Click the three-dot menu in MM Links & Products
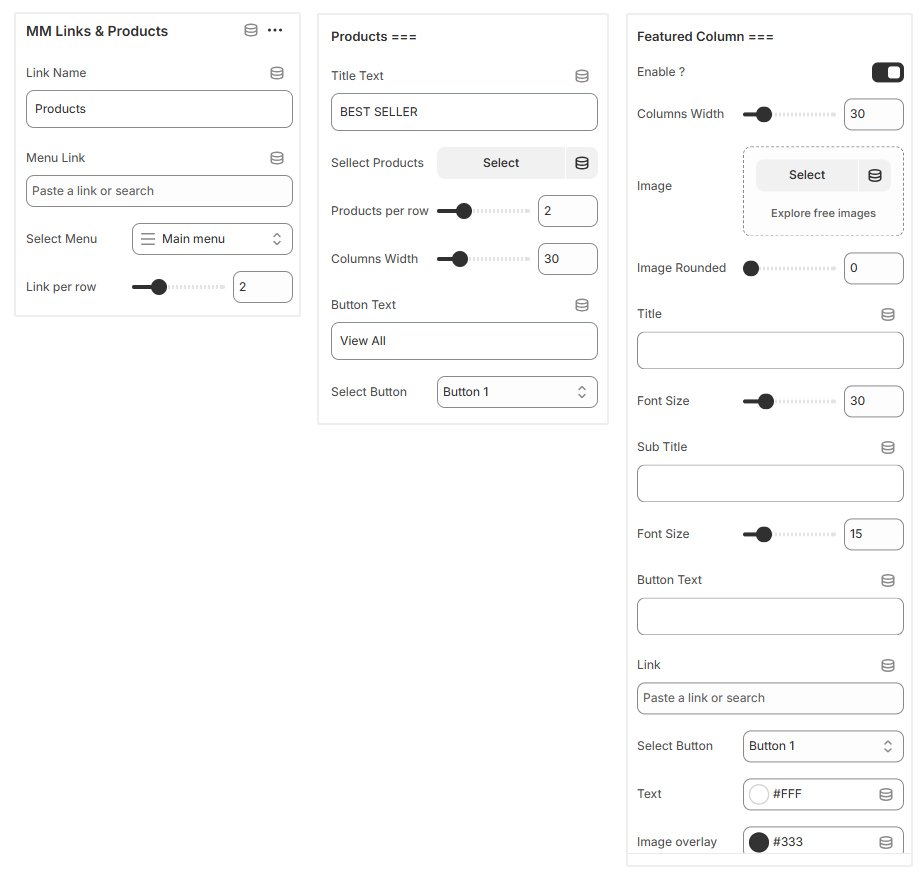 point(275,30)
